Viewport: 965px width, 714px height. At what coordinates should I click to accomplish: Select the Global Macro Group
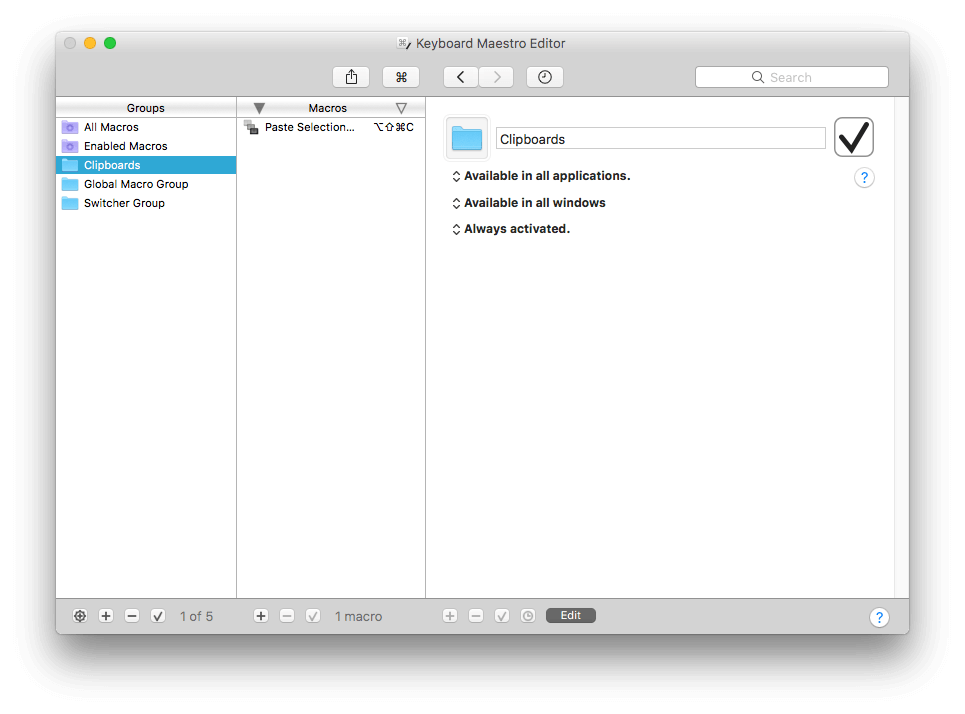point(135,184)
